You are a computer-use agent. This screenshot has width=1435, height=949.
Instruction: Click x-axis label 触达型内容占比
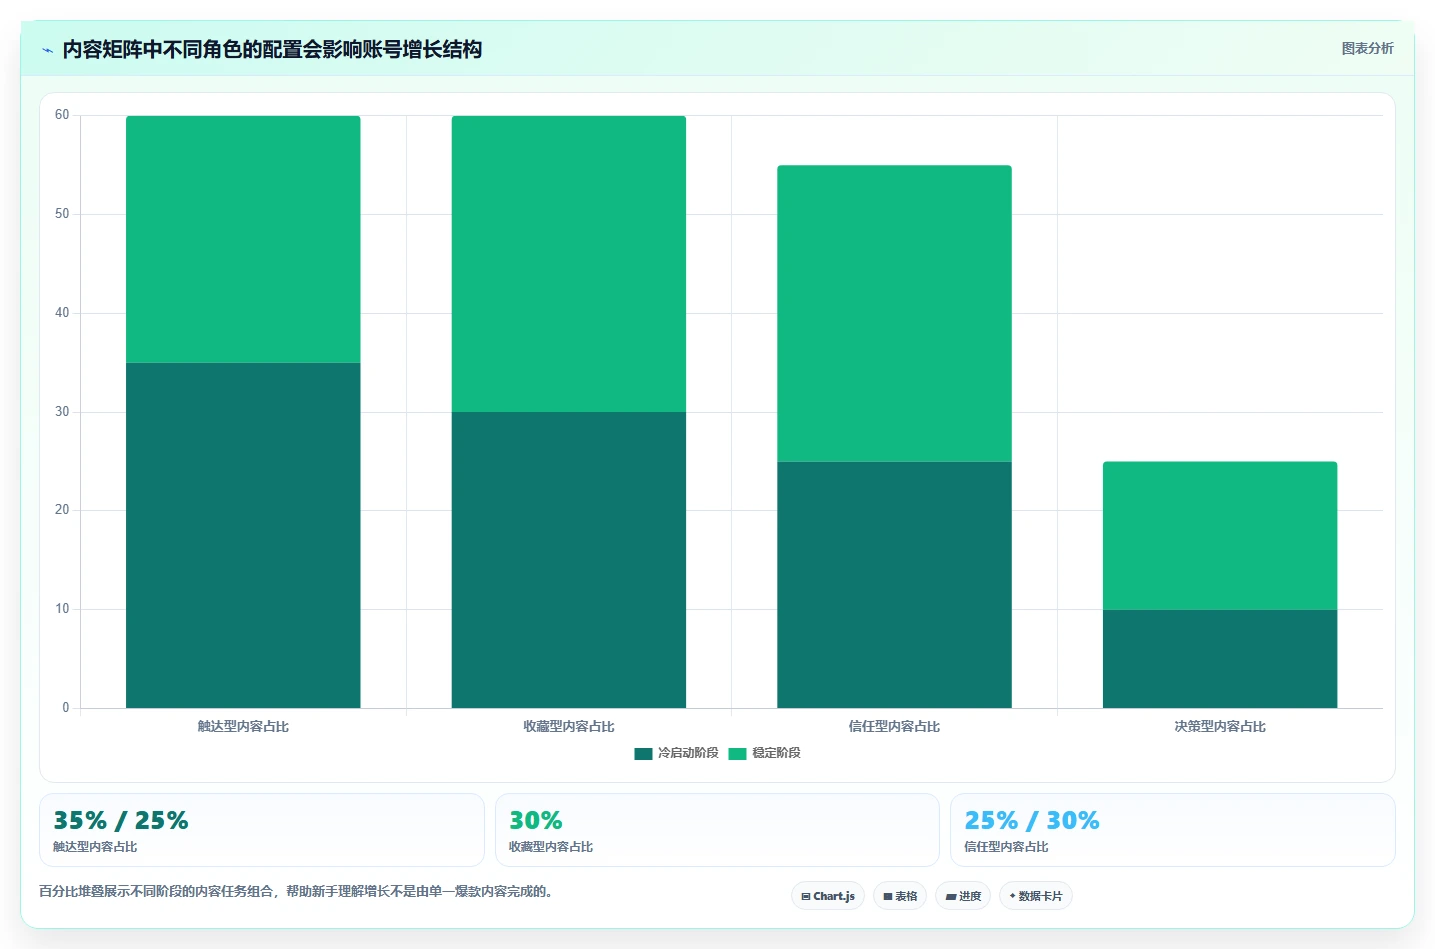click(243, 727)
